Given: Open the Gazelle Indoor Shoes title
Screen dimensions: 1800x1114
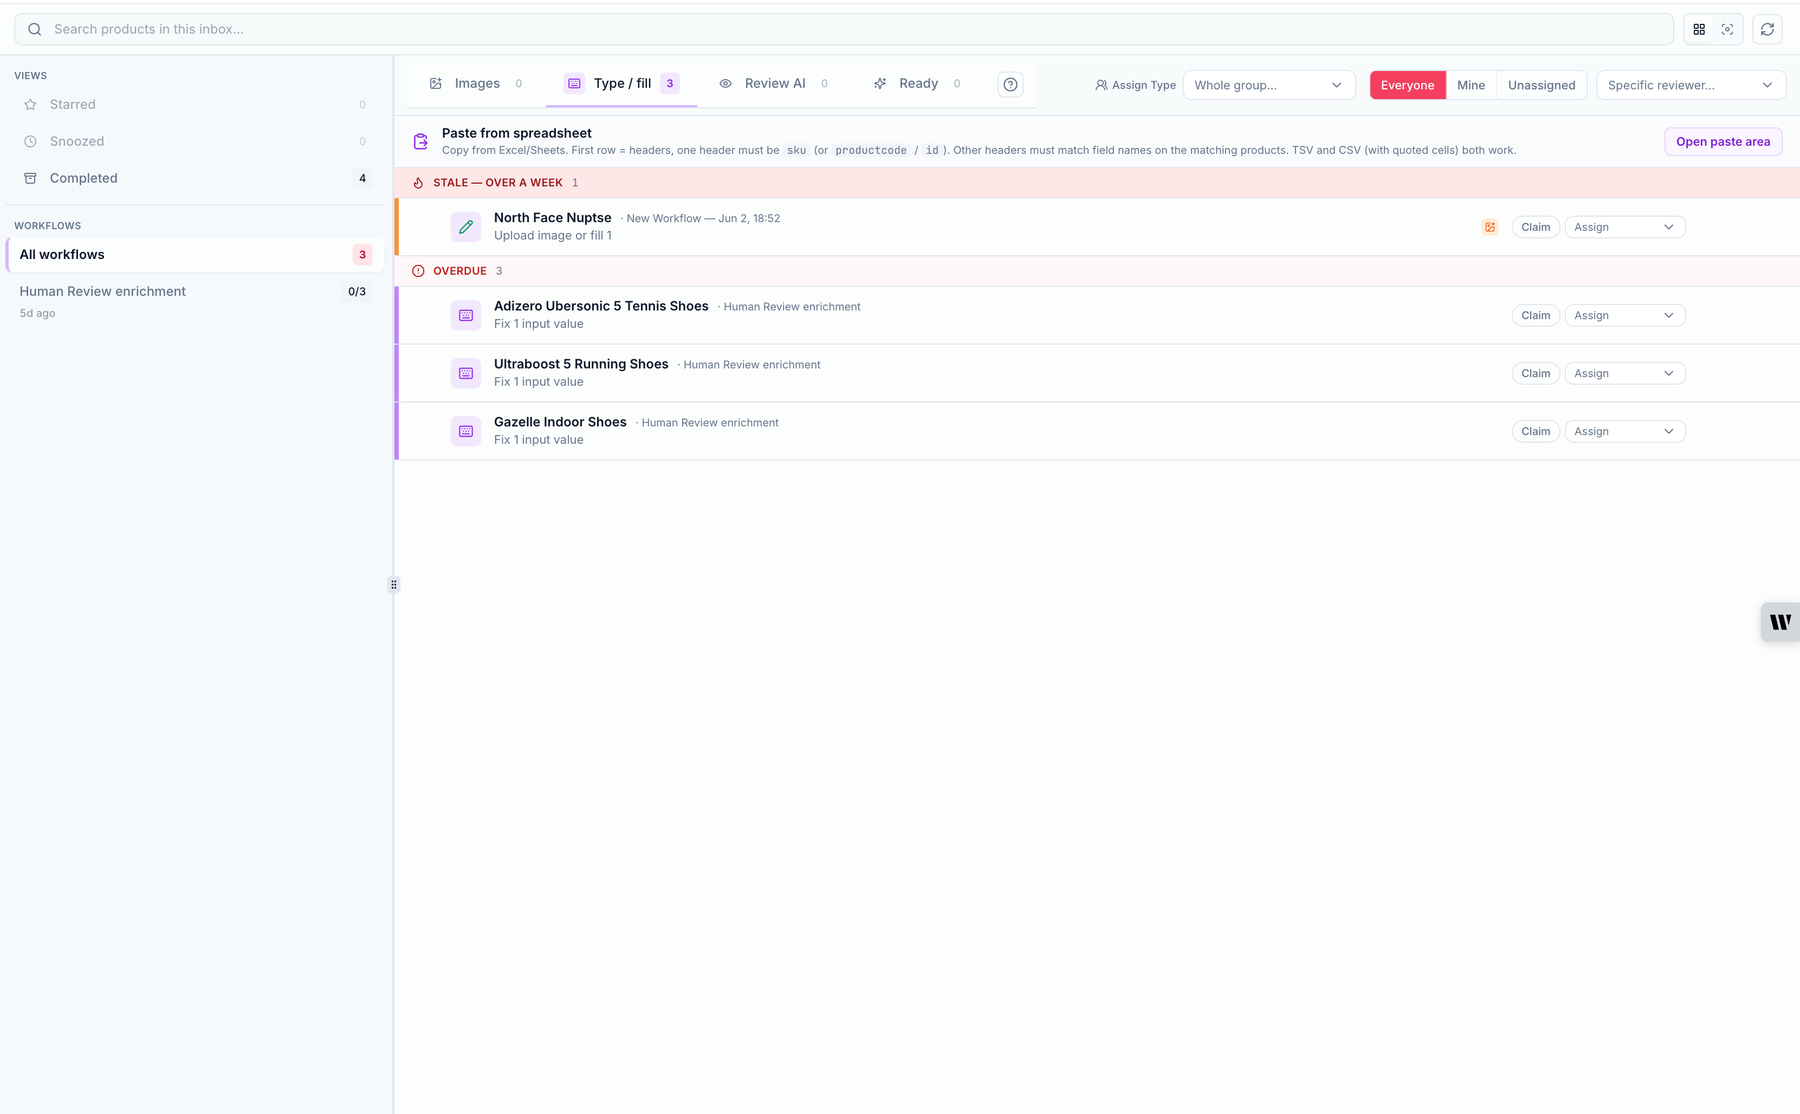Looking at the screenshot, I should 560,422.
